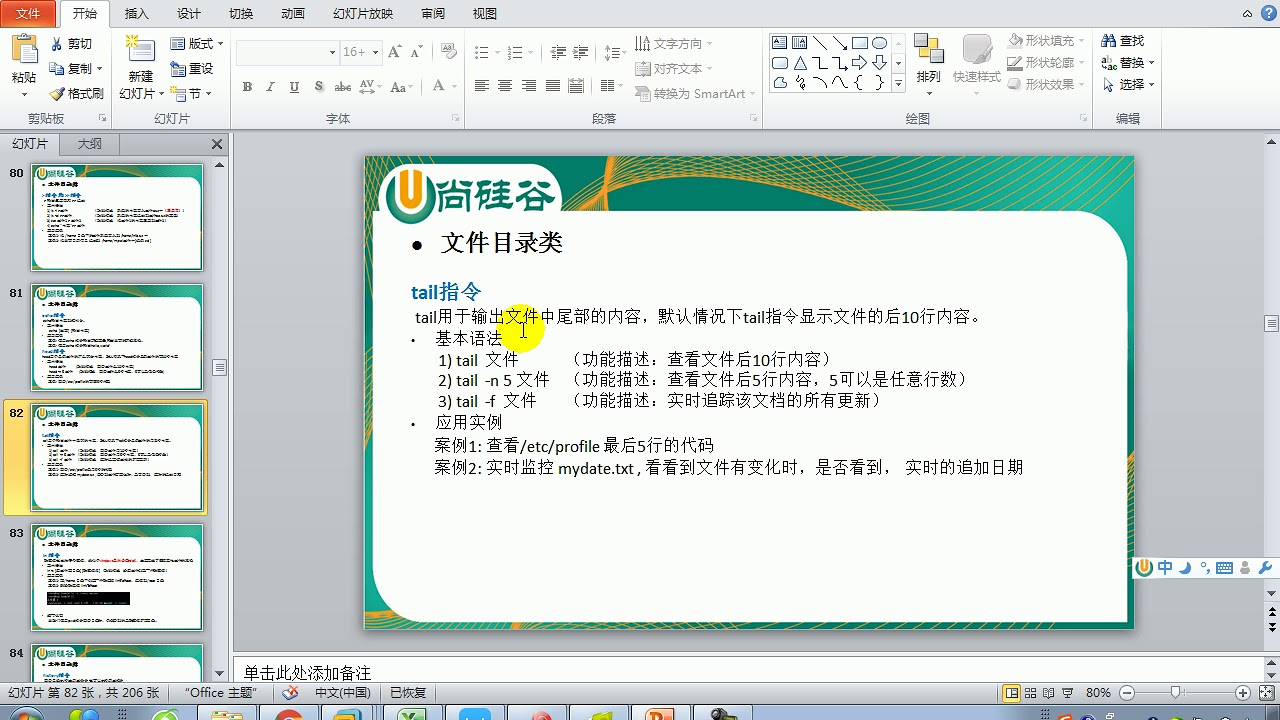Decrease list indent level
The height and width of the screenshot is (720, 1280).
pyautogui.click(x=557, y=52)
